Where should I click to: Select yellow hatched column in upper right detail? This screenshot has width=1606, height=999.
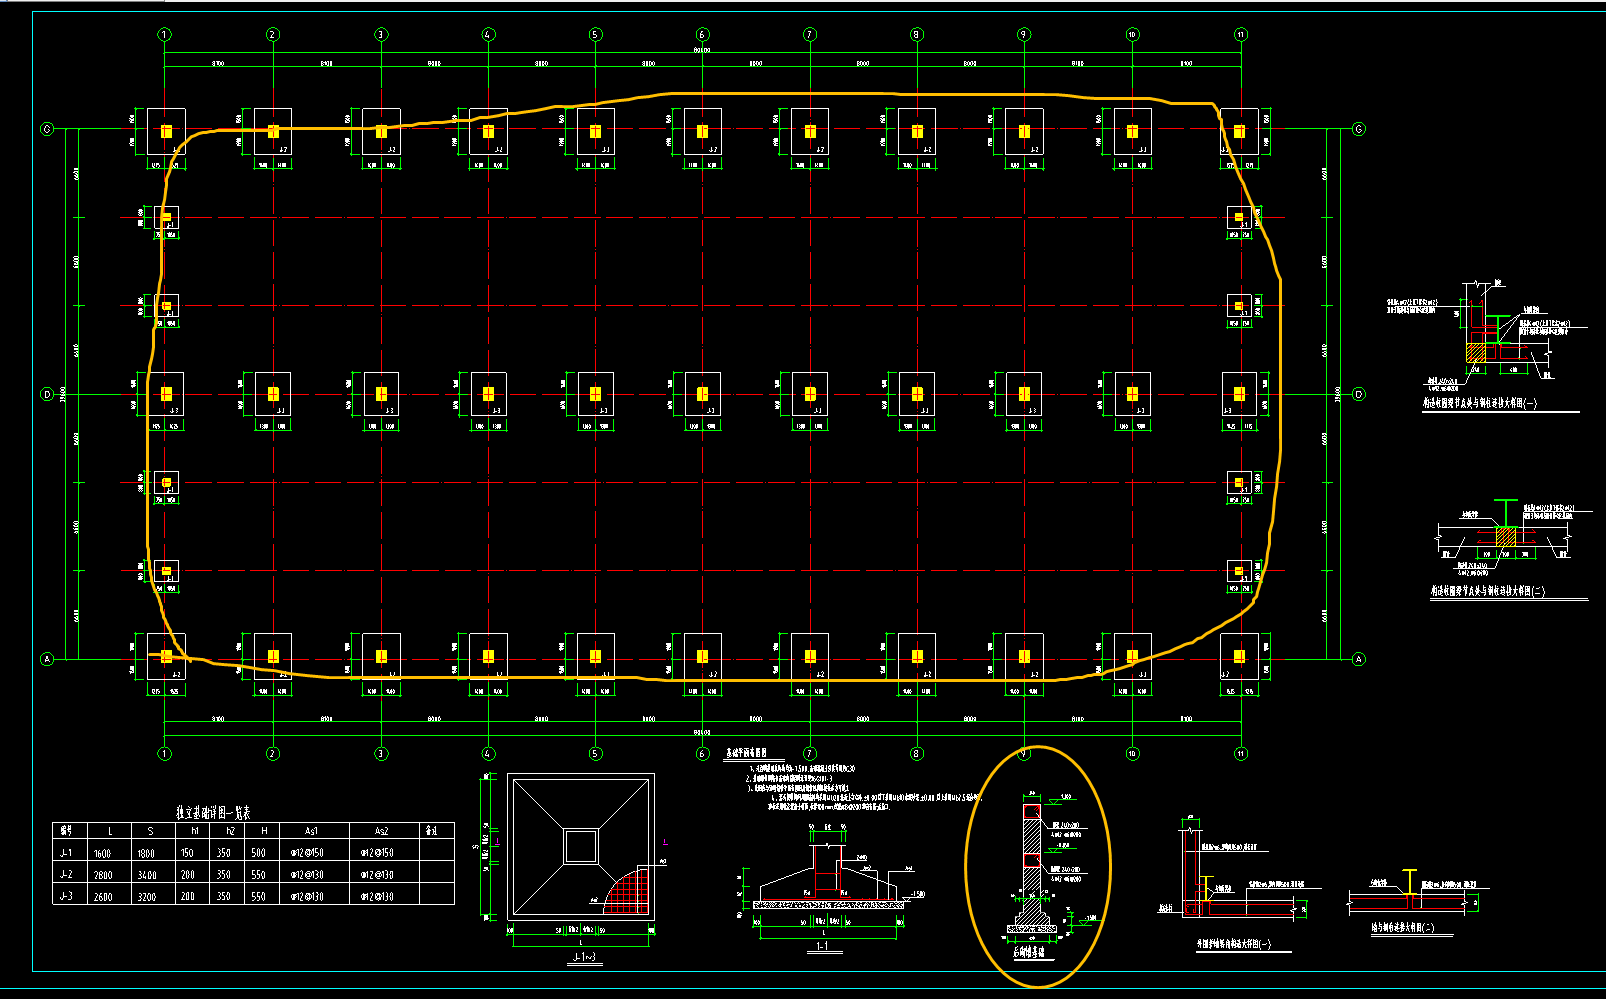click(x=1475, y=352)
